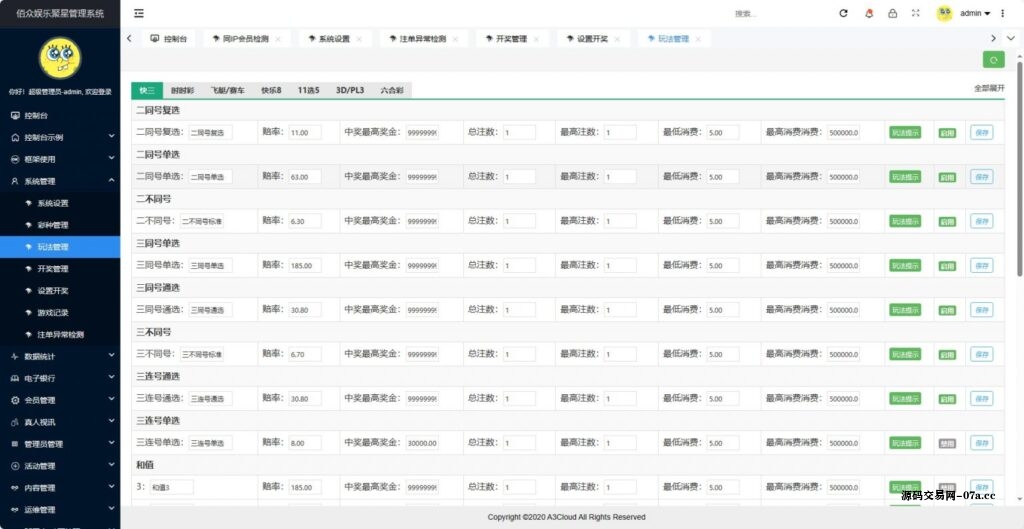Toggle 启用 status for 二同号单选

pos(947,177)
